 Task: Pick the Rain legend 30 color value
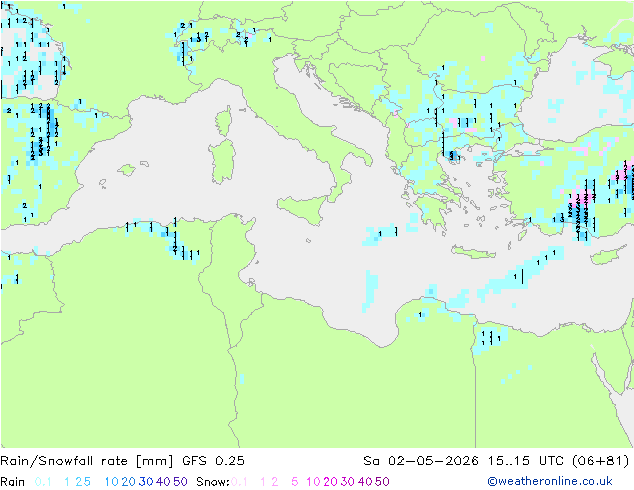click(x=146, y=482)
